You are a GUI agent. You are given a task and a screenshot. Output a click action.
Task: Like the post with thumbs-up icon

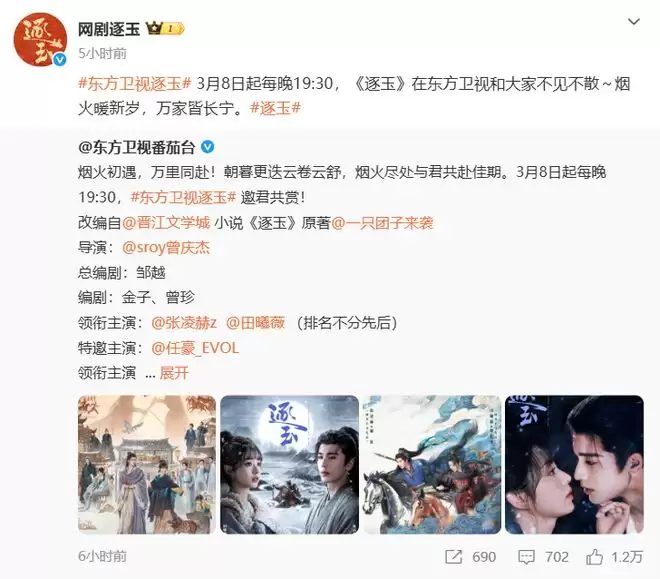coord(594,557)
